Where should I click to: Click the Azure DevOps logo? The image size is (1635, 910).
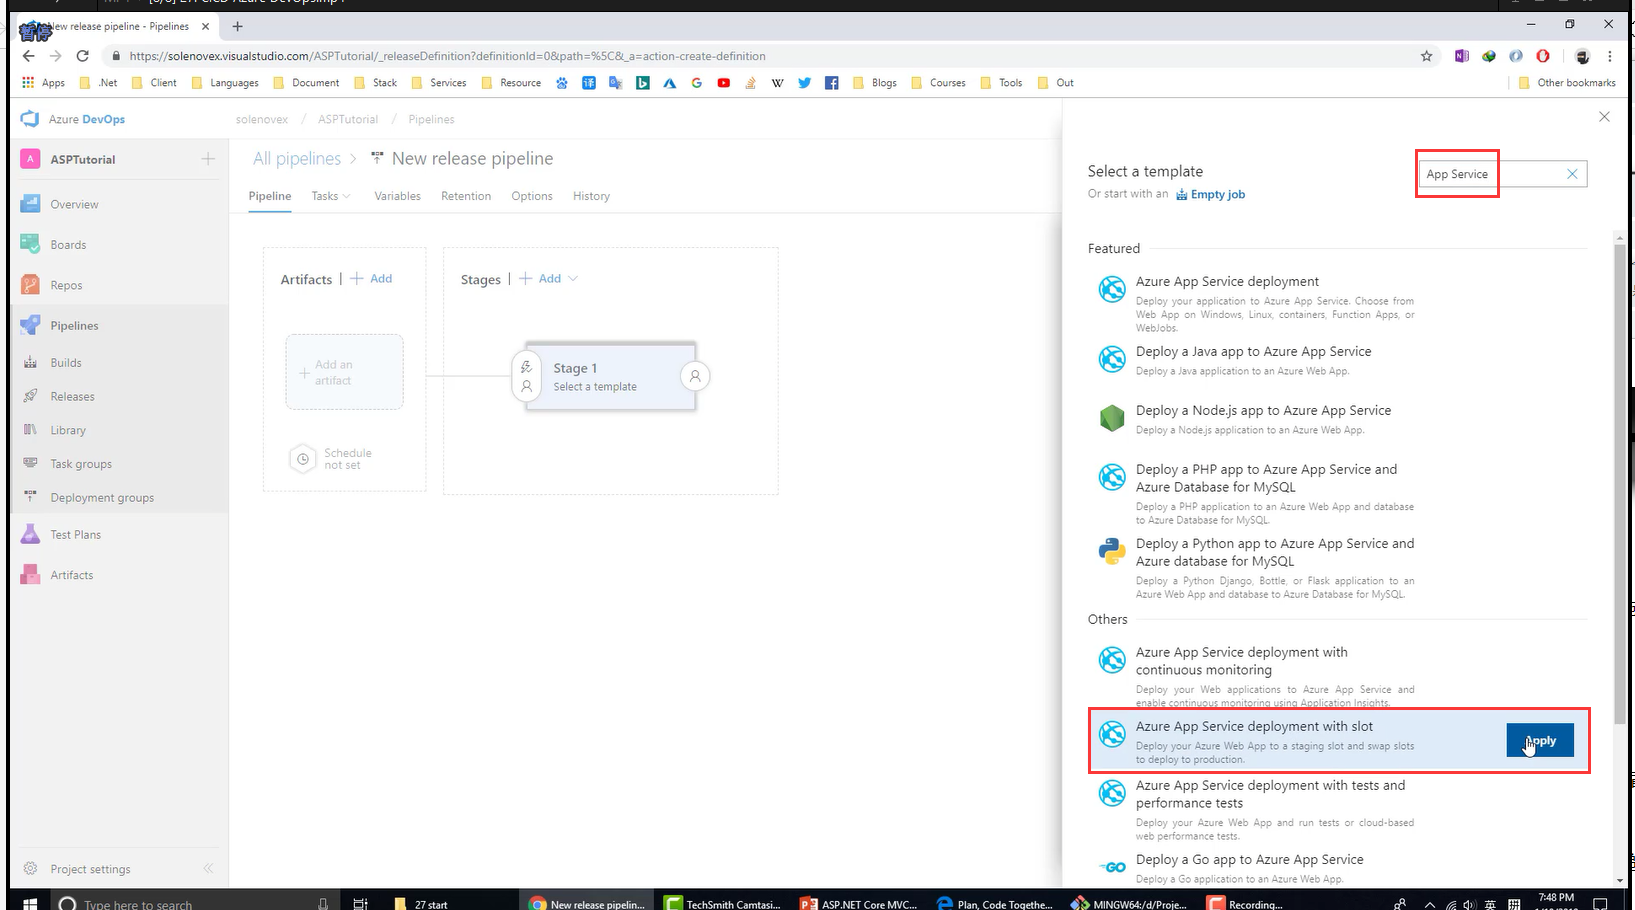[x=30, y=119]
